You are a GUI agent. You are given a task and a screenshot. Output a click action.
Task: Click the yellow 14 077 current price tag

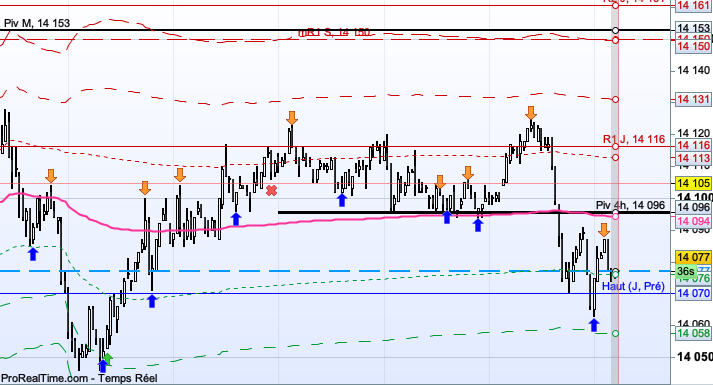tap(693, 257)
